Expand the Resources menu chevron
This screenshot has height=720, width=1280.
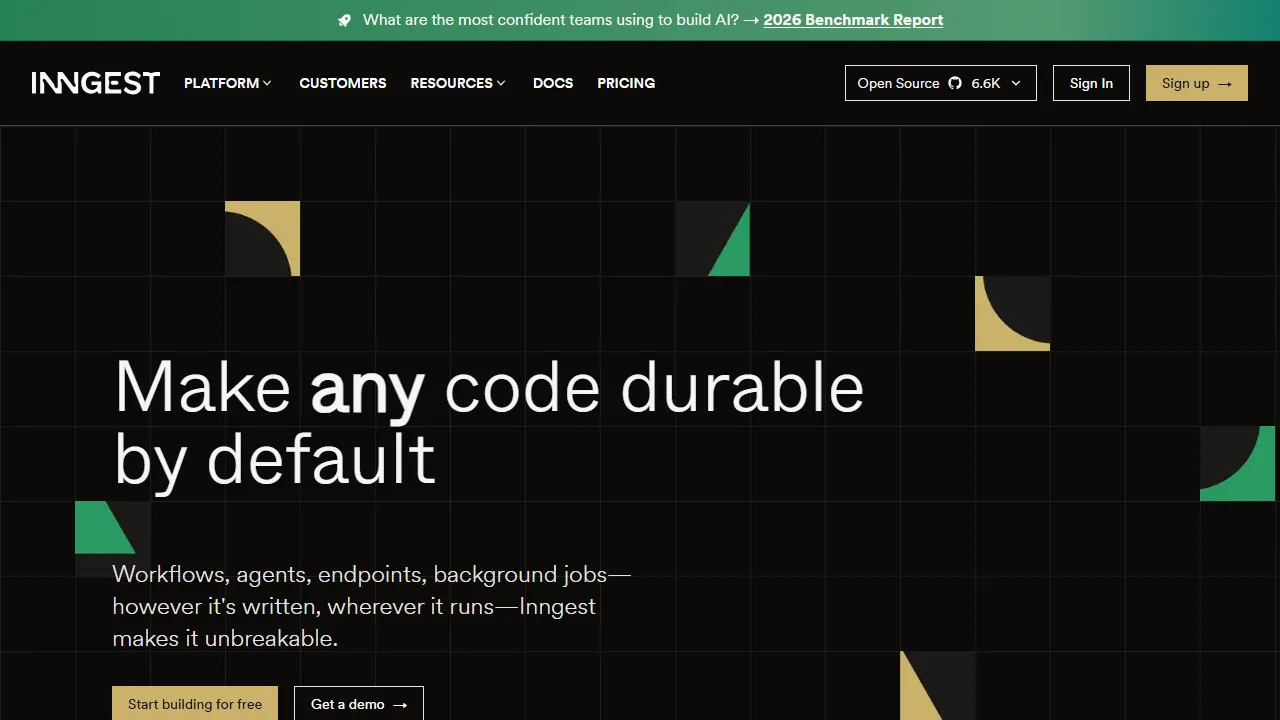click(501, 83)
